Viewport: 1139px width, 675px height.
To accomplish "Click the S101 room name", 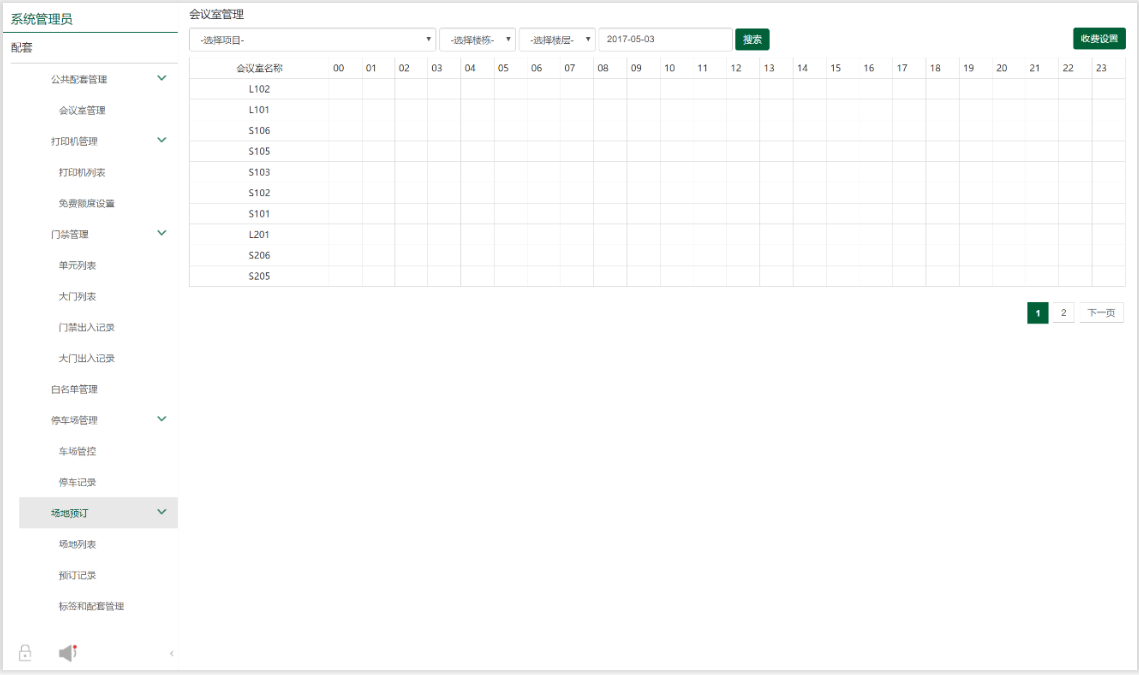I will tap(259, 214).
